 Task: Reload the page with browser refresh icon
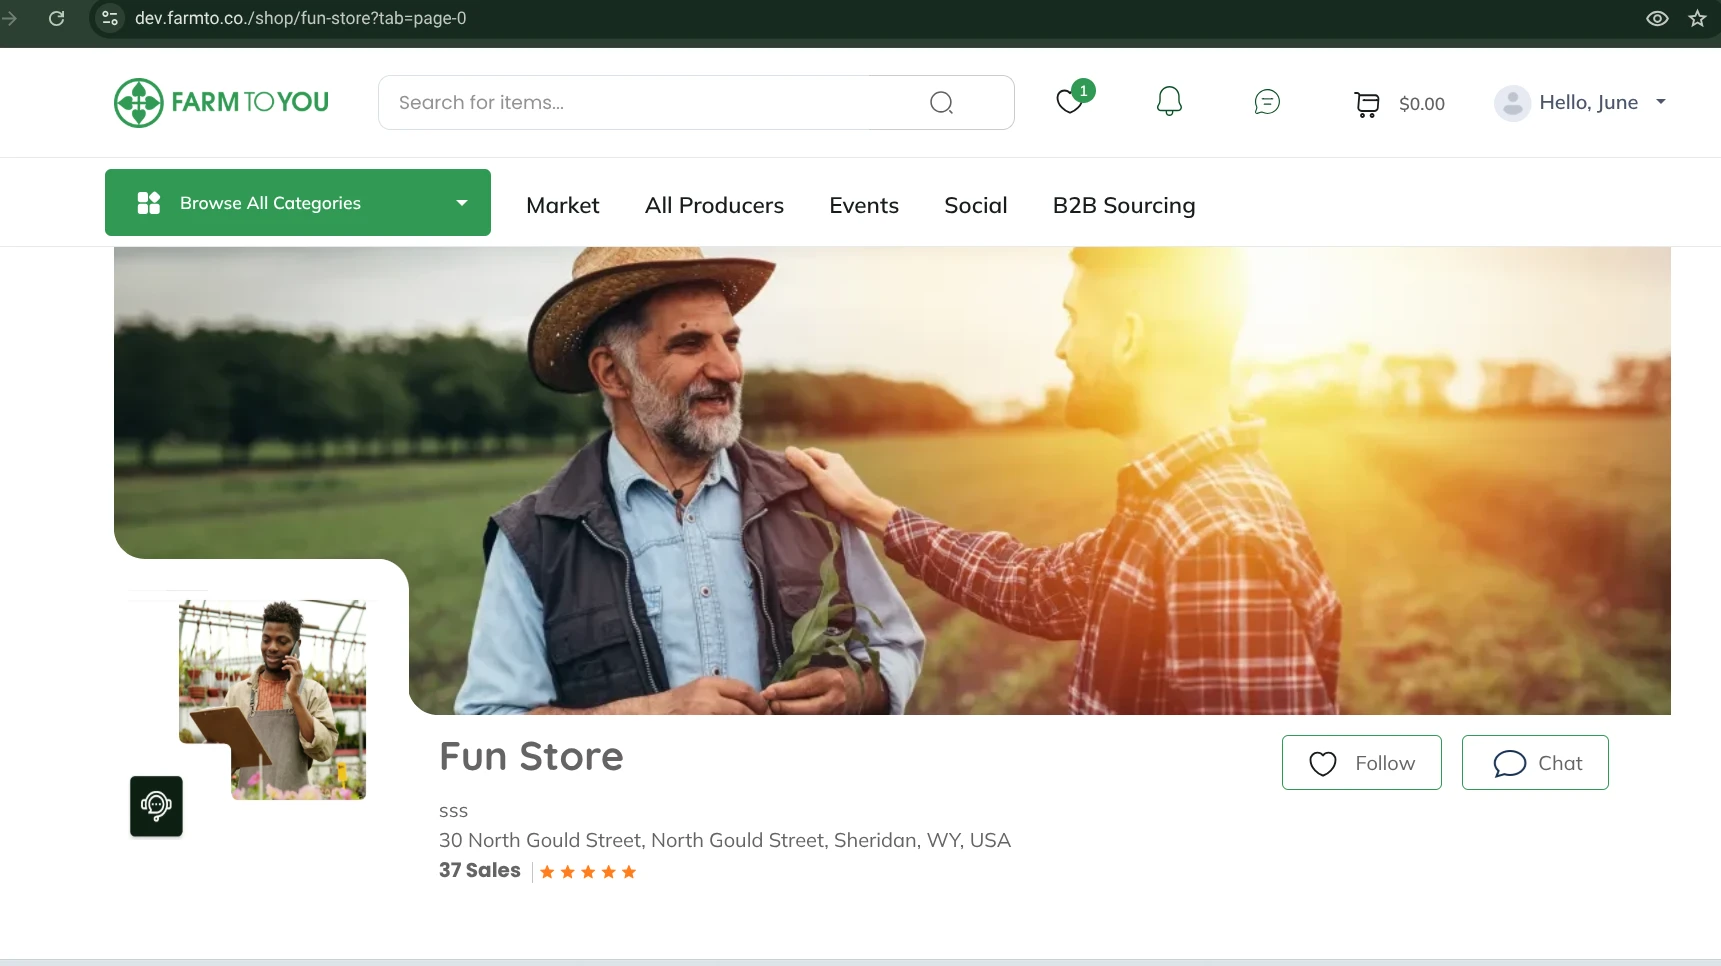click(57, 18)
